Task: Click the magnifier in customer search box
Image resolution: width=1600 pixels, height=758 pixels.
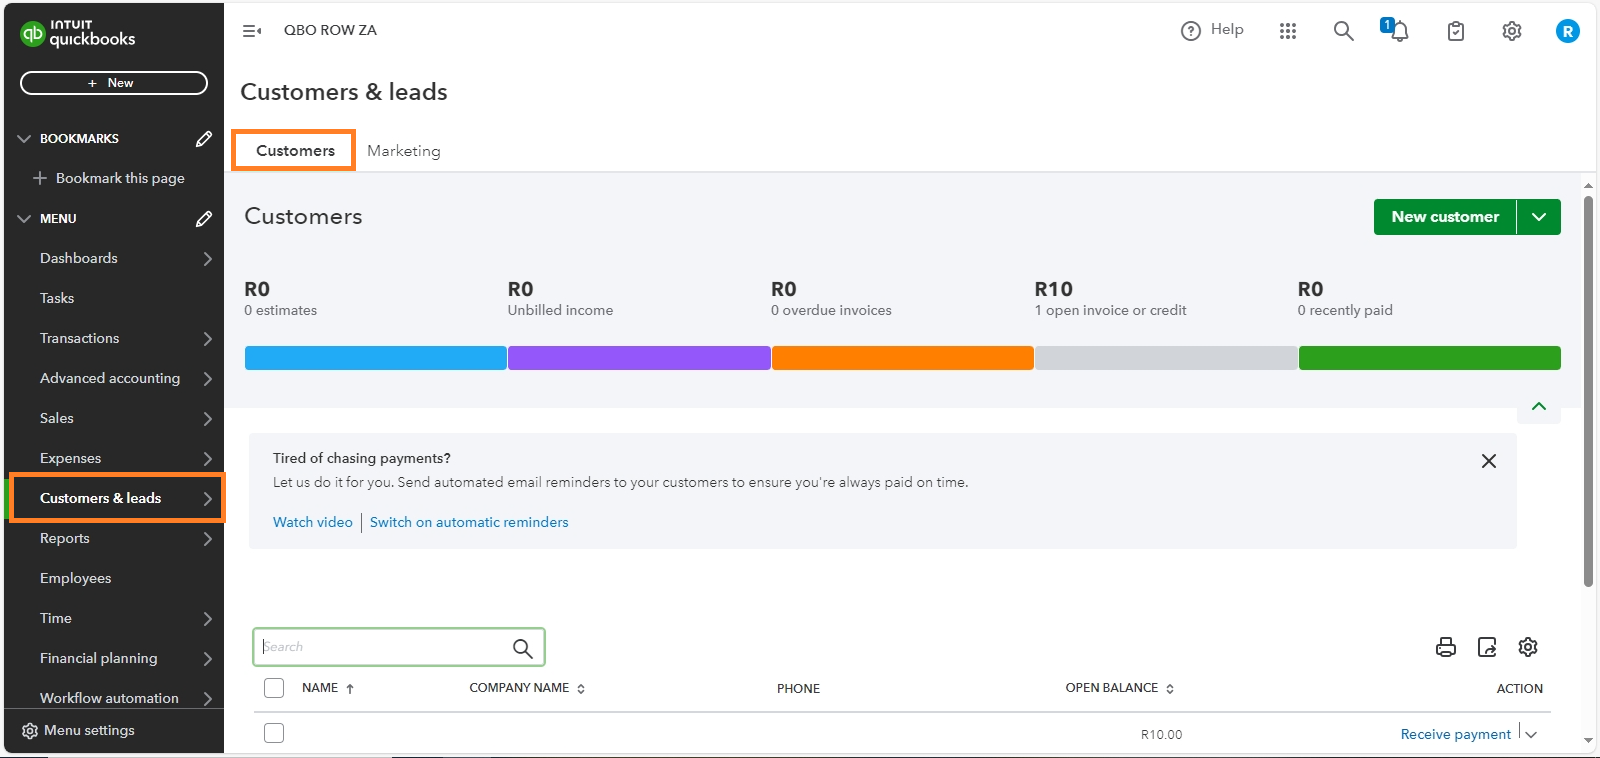Action: [522, 648]
